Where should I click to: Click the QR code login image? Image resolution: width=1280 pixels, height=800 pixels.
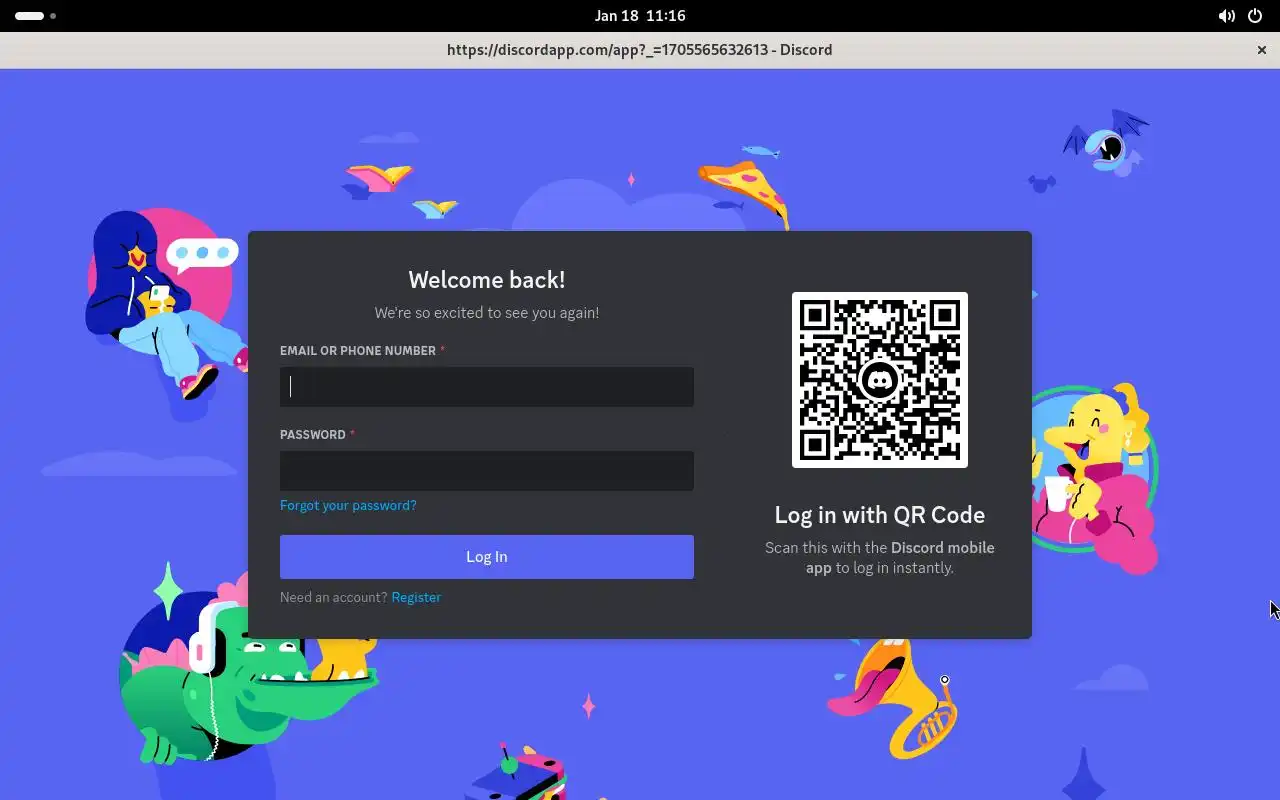[880, 380]
